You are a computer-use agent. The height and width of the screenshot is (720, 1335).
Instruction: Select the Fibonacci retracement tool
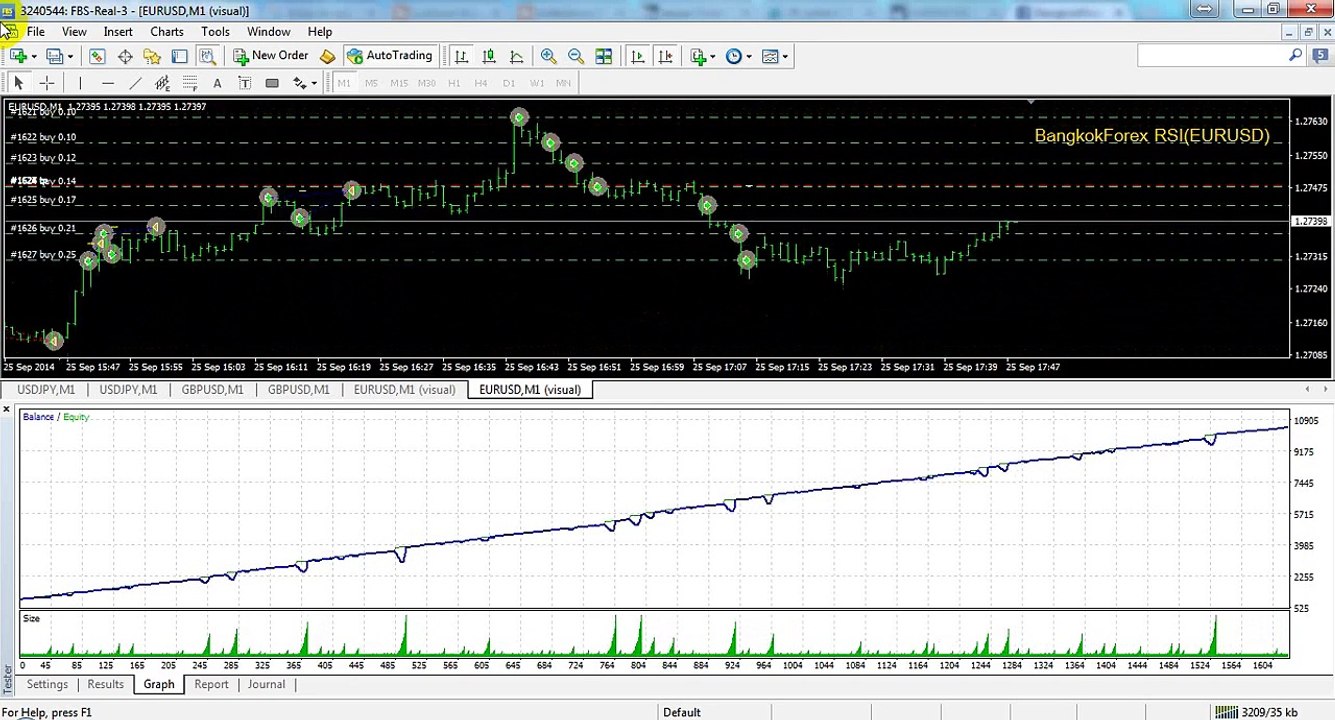tap(190, 83)
